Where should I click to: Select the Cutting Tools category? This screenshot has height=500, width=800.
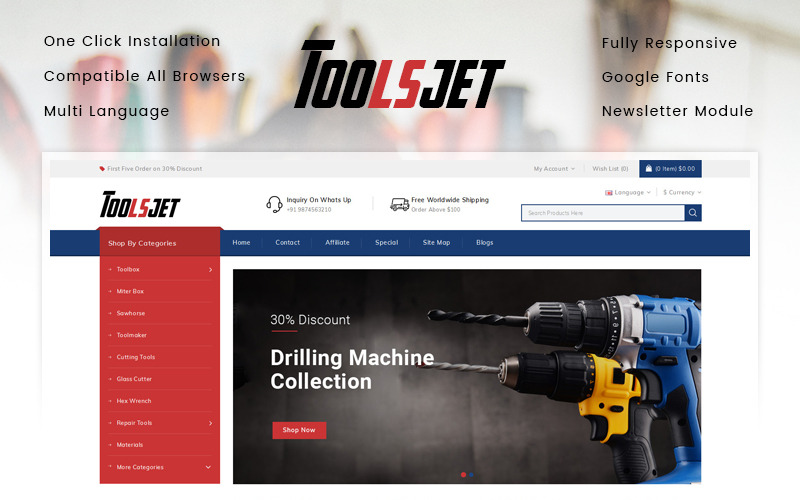136,357
